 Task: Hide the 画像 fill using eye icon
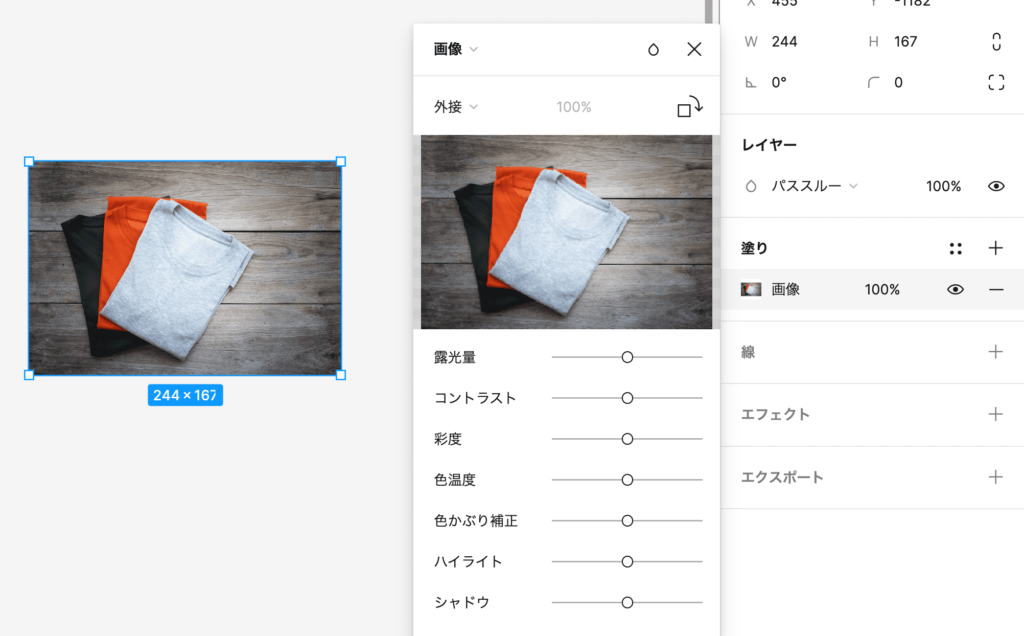955,290
